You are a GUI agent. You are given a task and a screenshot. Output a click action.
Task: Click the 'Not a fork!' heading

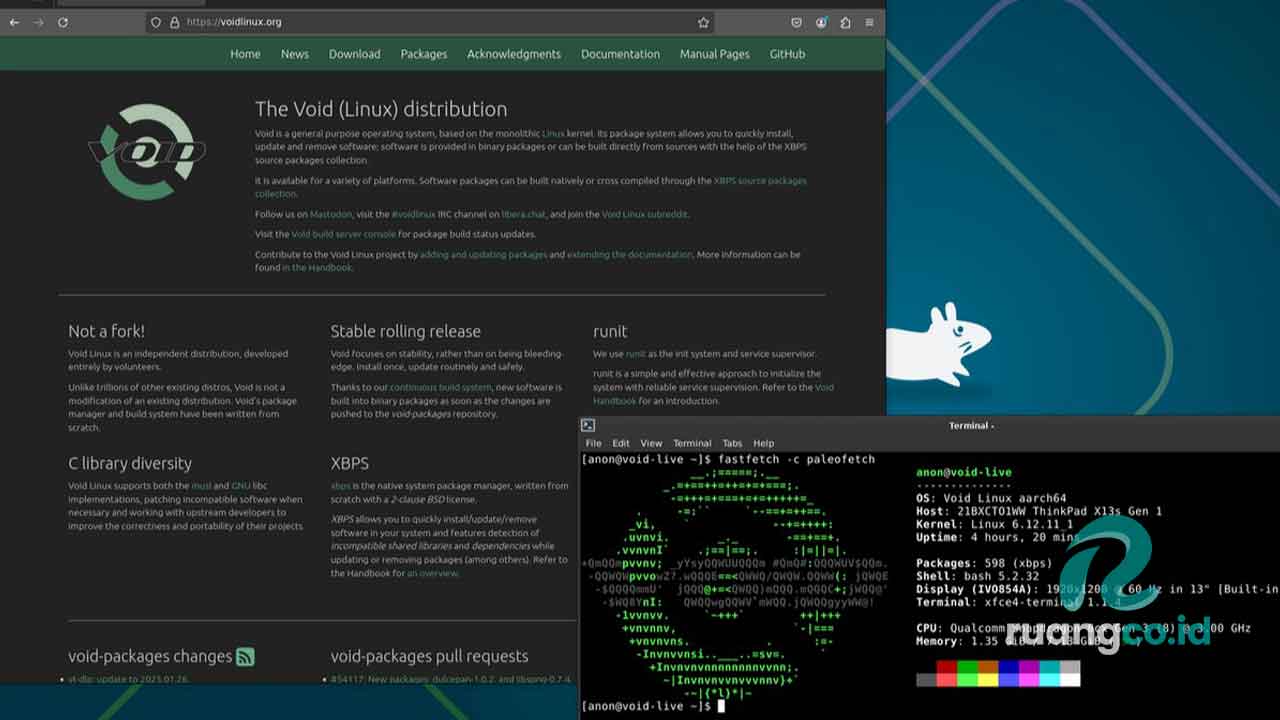point(106,331)
